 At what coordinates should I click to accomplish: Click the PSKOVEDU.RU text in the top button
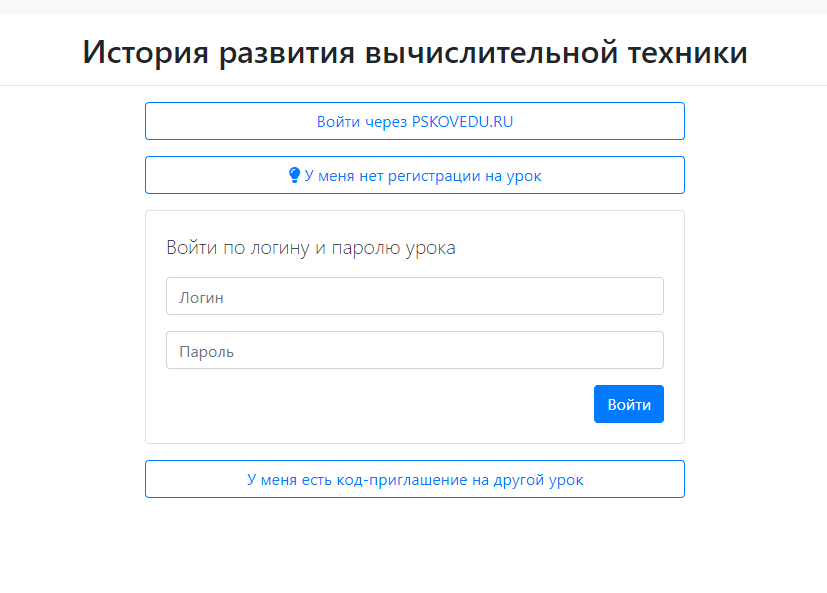(463, 121)
